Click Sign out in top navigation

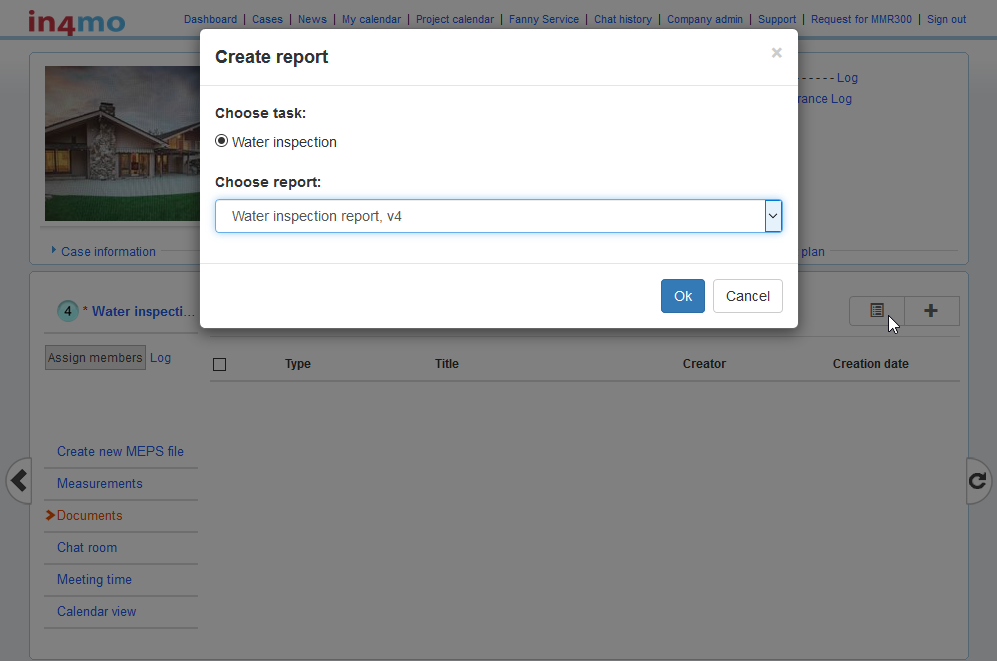click(946, 19)
